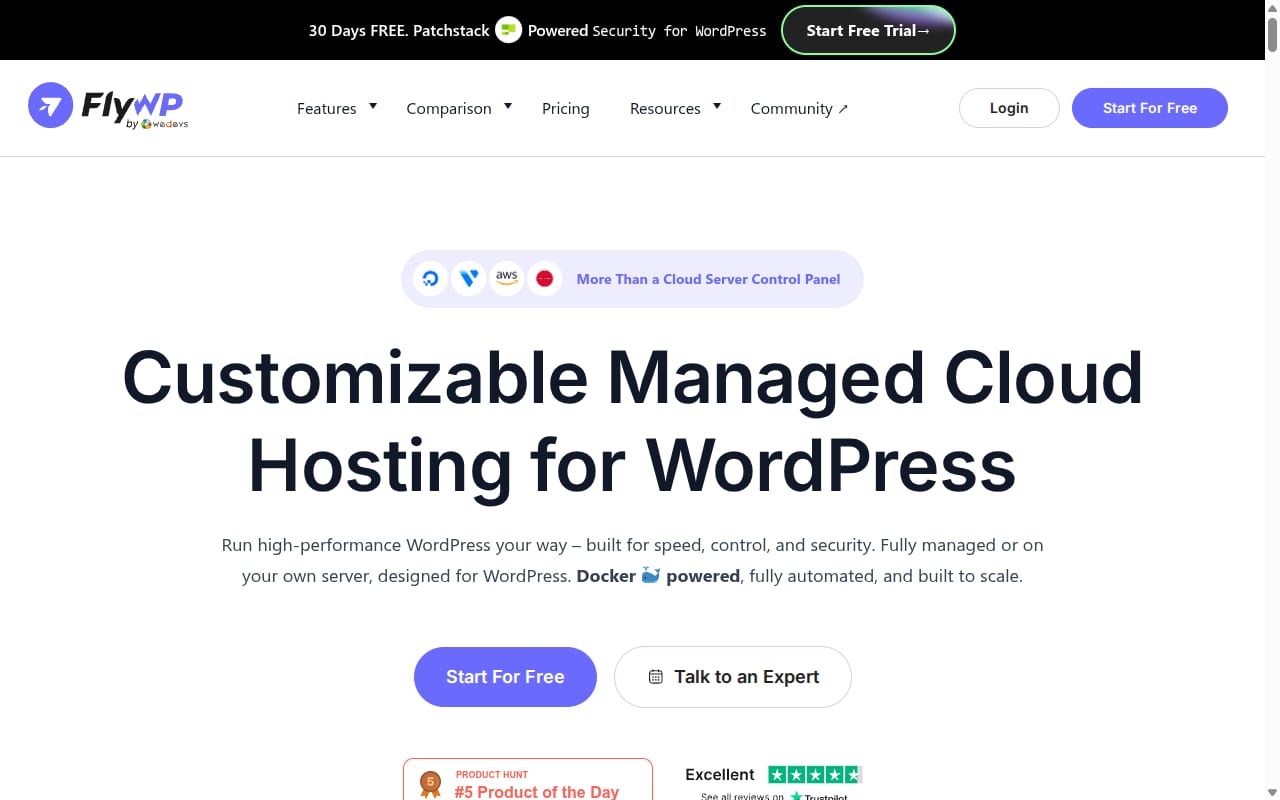Go to the Pricing page
Viewport: 1280px width, 800px height.
pyautogui.click(x=566, y=109)
